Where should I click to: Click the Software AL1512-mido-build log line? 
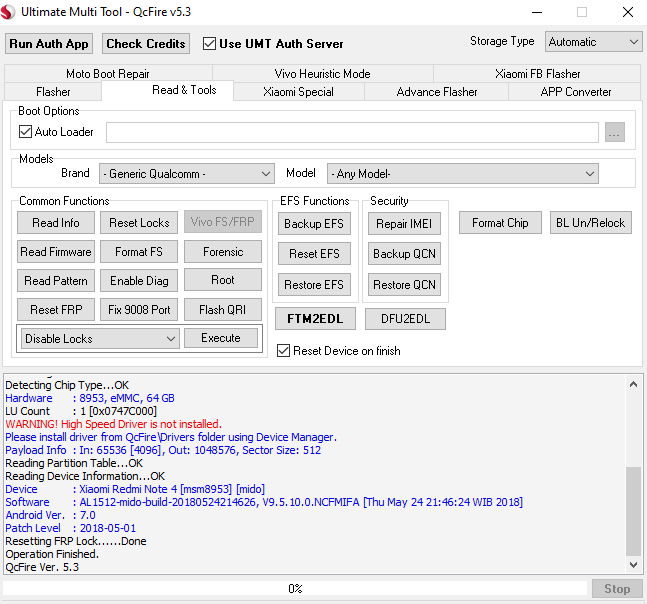pos(264,502)
